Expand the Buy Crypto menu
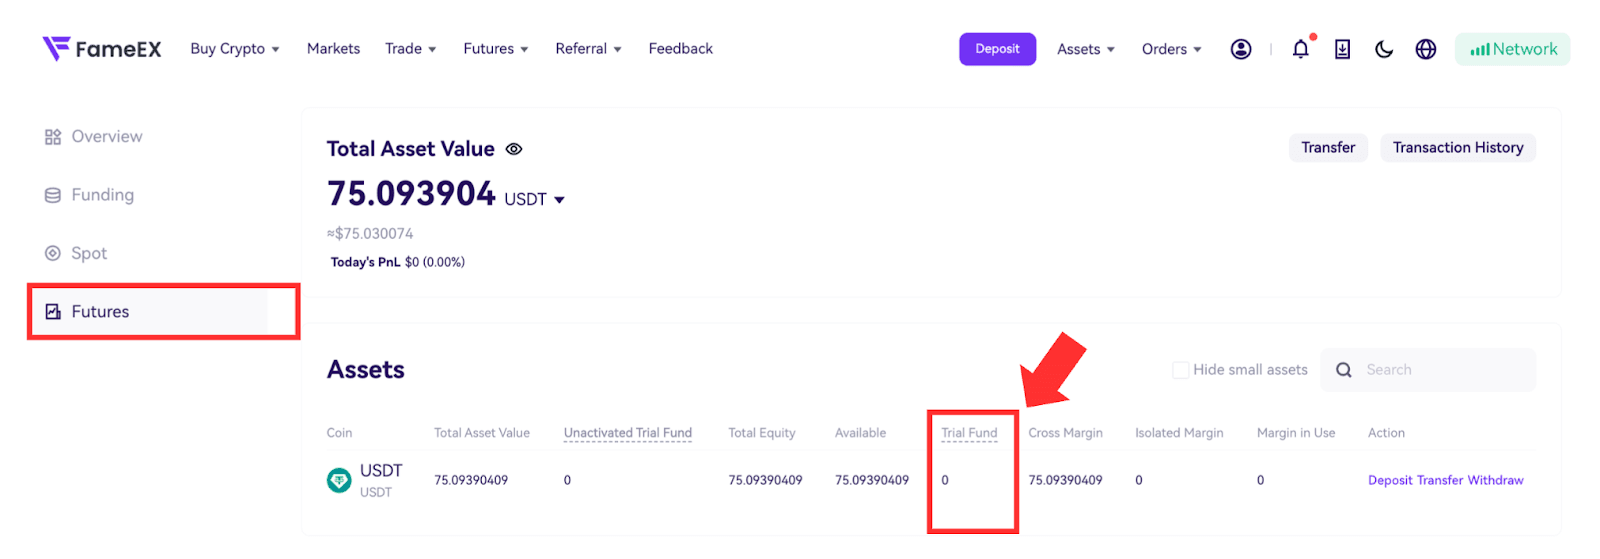The image size is (1600, 559). pos(235,49)
